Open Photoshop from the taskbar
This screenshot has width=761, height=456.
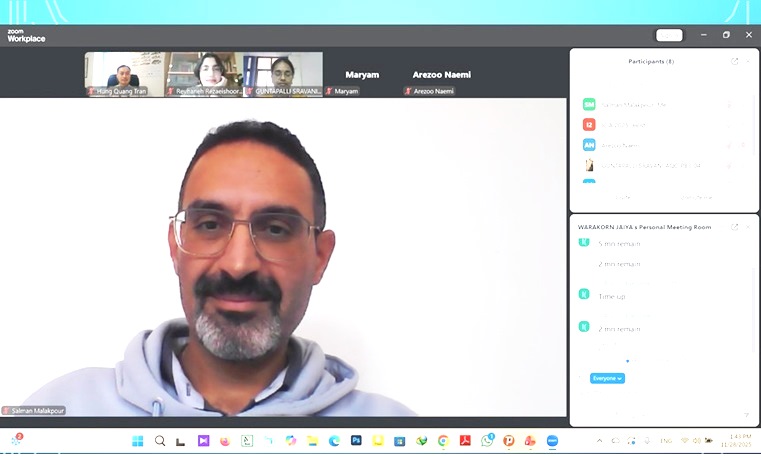coord(356,440)
